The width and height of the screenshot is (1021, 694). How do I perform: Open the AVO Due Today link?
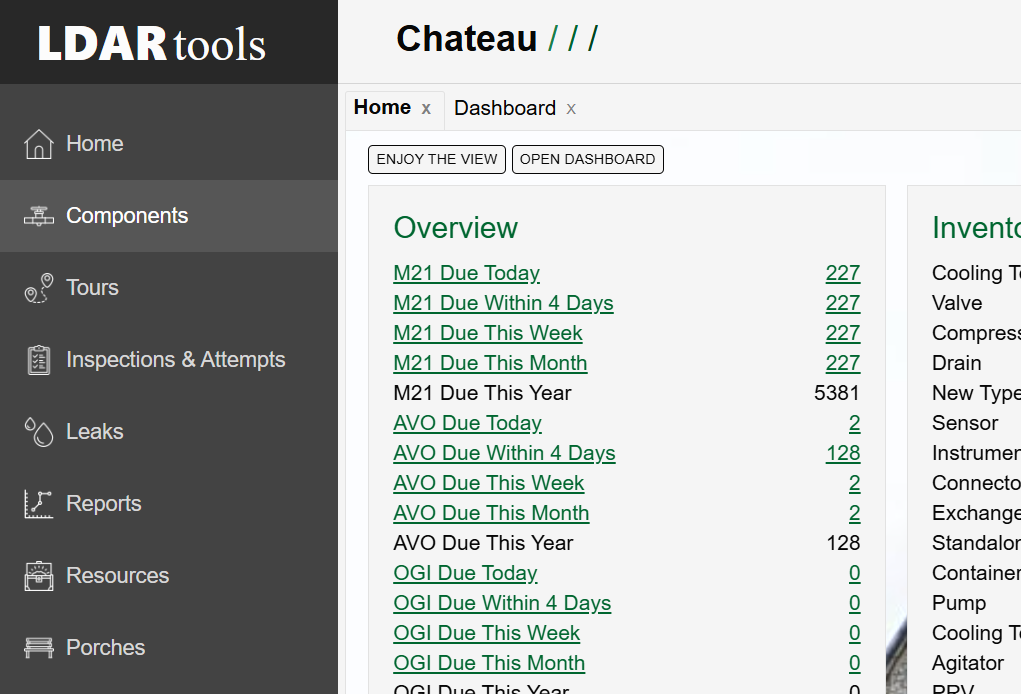coord(468,423)
